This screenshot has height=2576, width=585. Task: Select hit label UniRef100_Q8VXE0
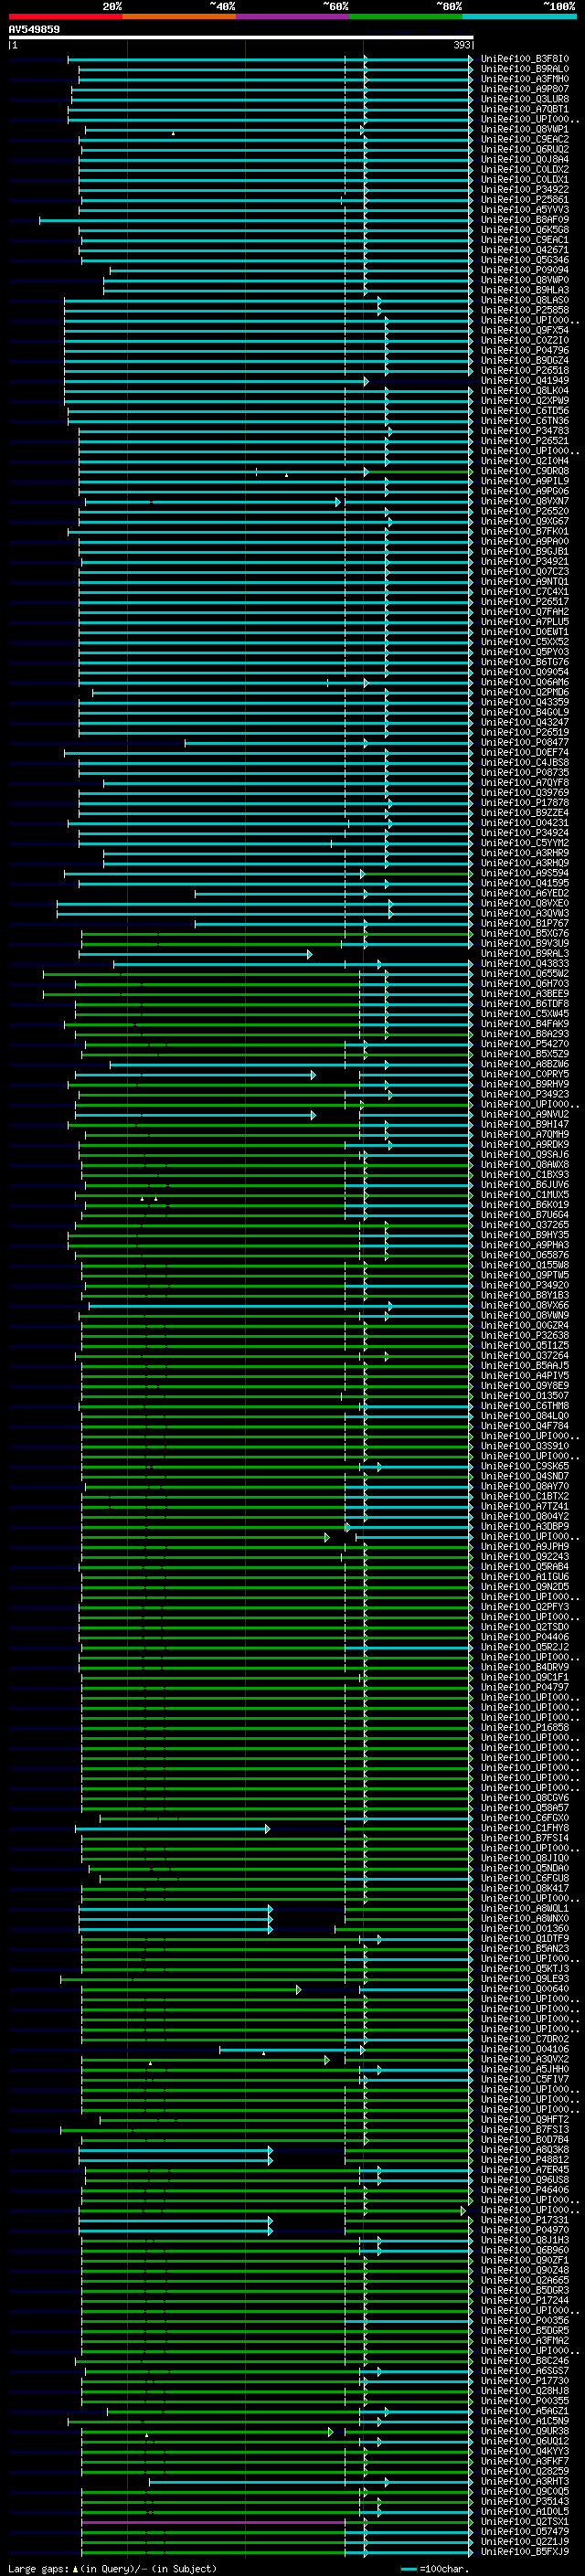click(x=525, y=903)
